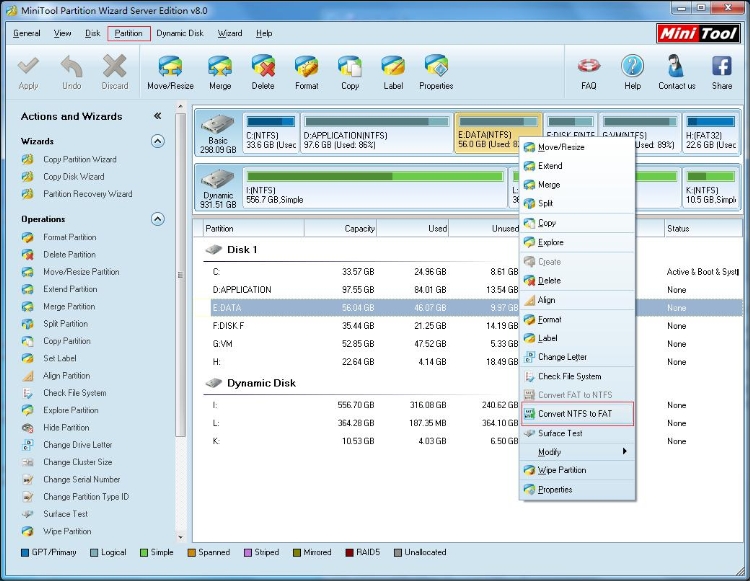Collapse the Wizards section chevron

[158, 141]
